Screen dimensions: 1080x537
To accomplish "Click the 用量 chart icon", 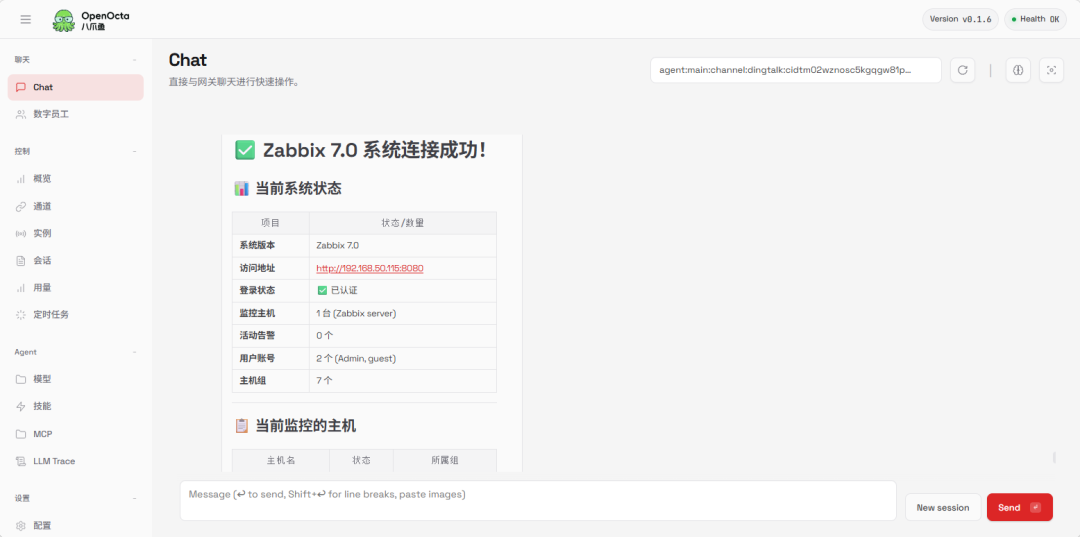I will [x=21, y=288].
